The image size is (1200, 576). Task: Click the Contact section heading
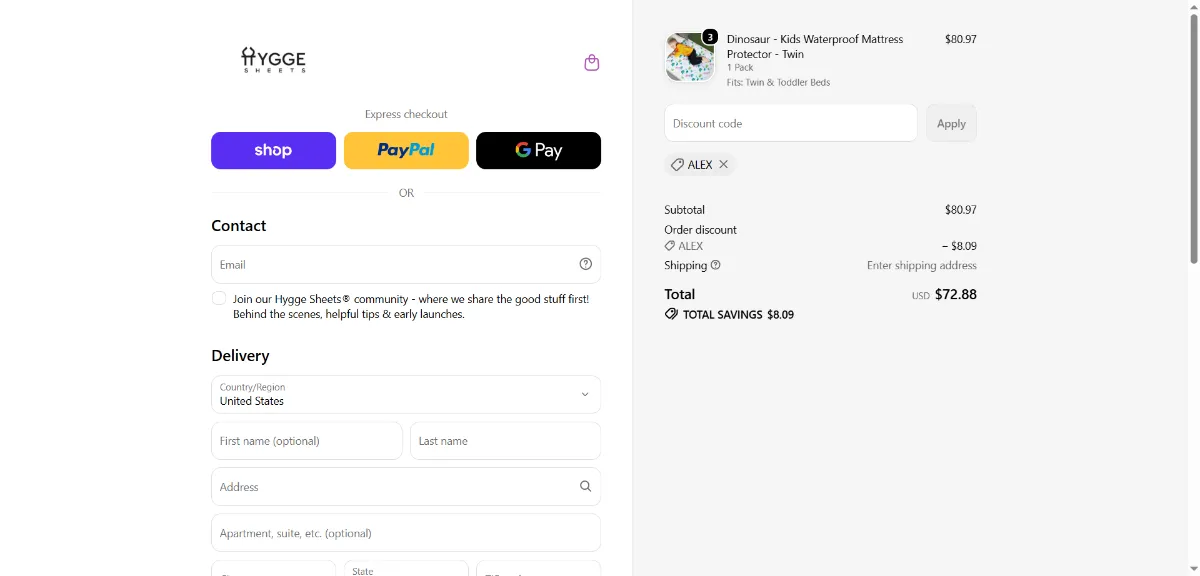pyautogui.click(x=239, y=226)
